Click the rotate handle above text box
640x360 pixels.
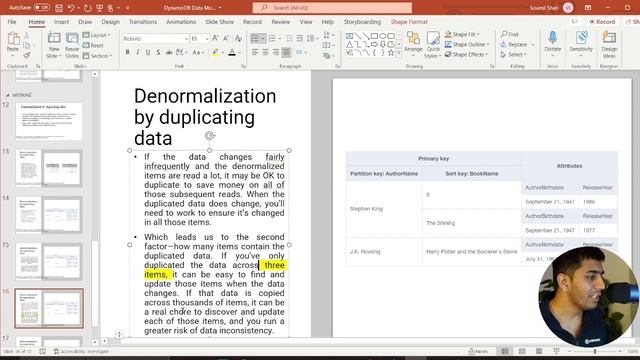[210, 136]
